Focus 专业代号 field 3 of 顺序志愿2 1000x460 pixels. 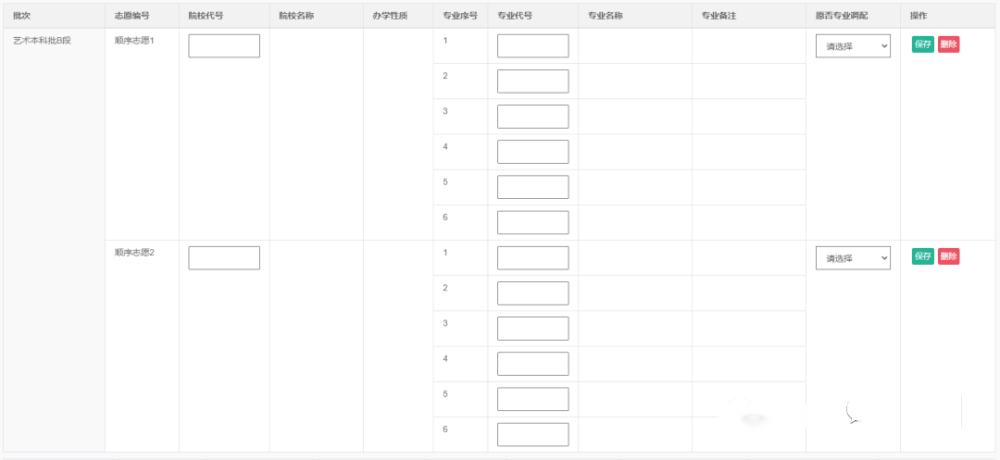tap(533, 328)
